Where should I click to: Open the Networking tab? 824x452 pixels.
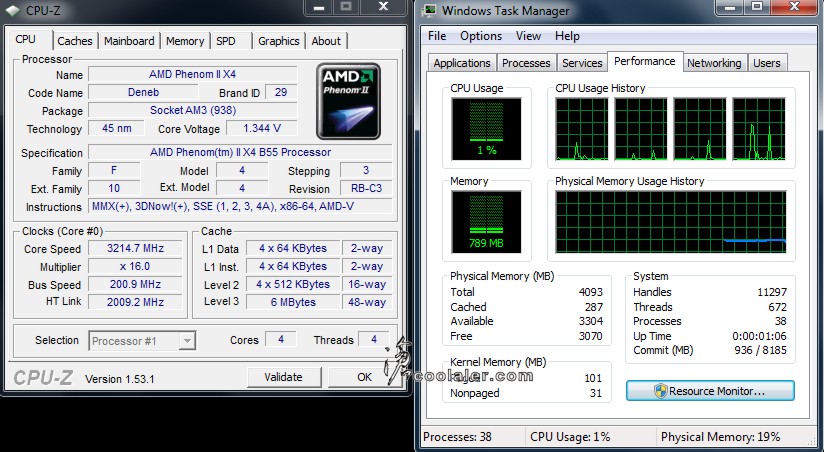click(714, 63)
